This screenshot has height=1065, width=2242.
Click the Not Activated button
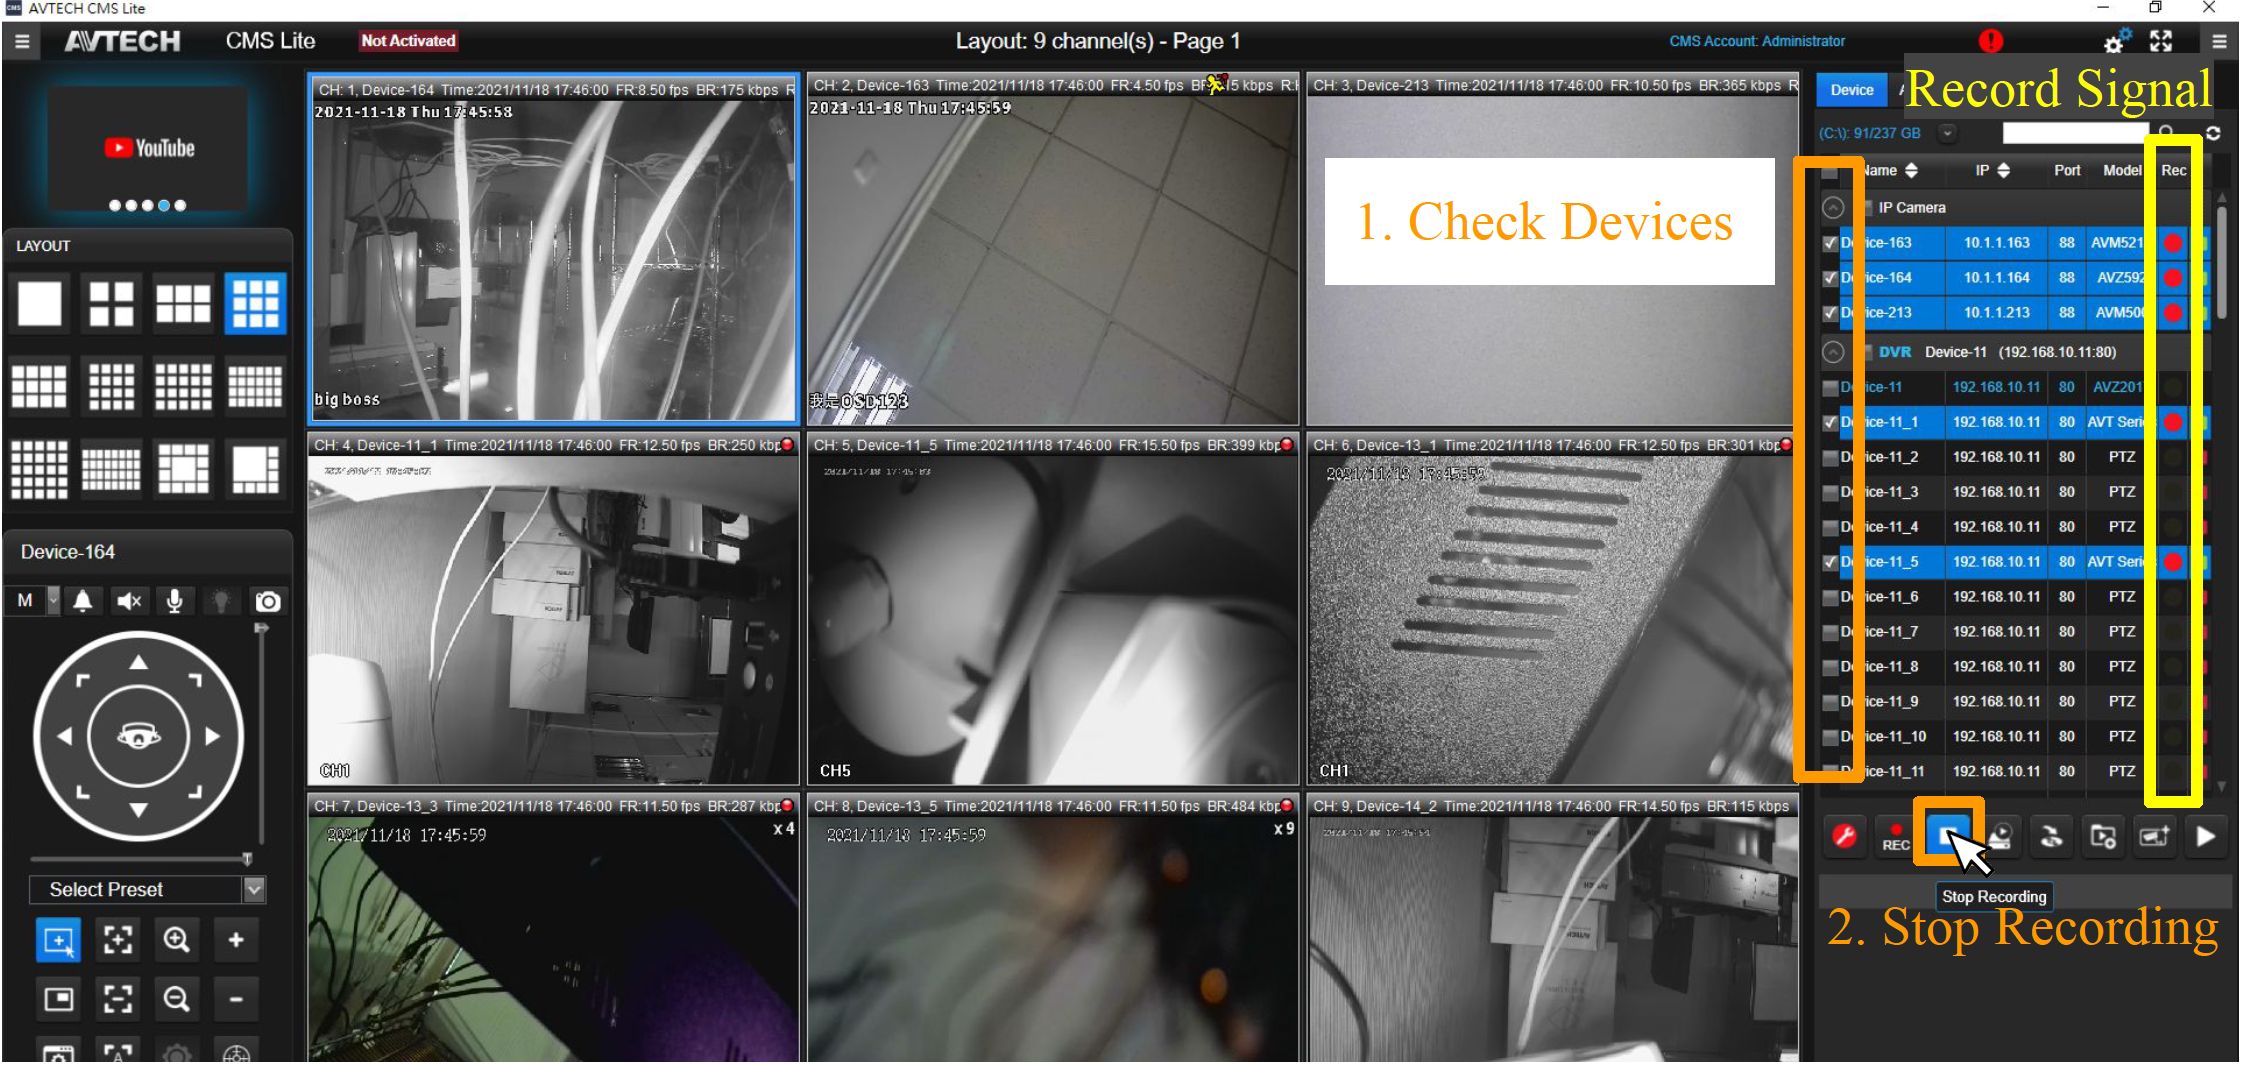pyautogui.click(x=408, y=41)
